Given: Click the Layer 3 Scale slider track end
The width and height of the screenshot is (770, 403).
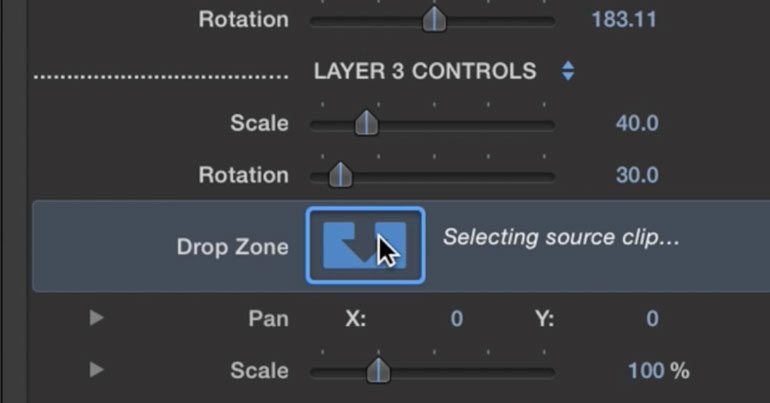Looking at the screenshot, I should [x=550, y=125].
